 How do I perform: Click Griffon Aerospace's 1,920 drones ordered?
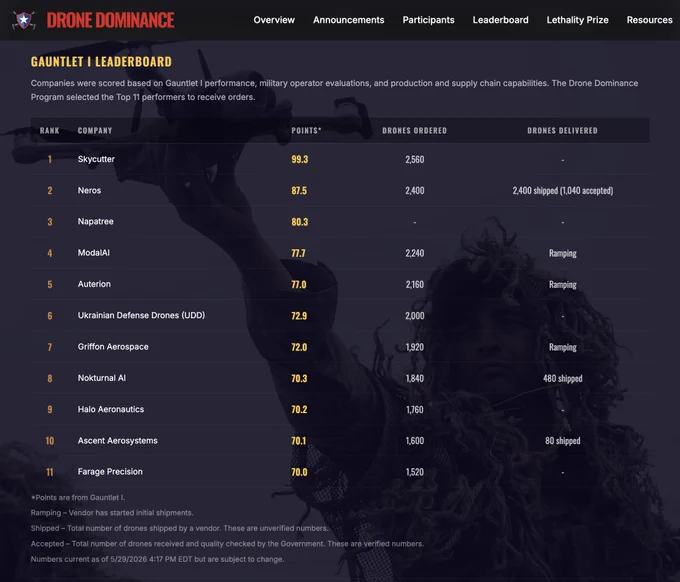[415, 347]
